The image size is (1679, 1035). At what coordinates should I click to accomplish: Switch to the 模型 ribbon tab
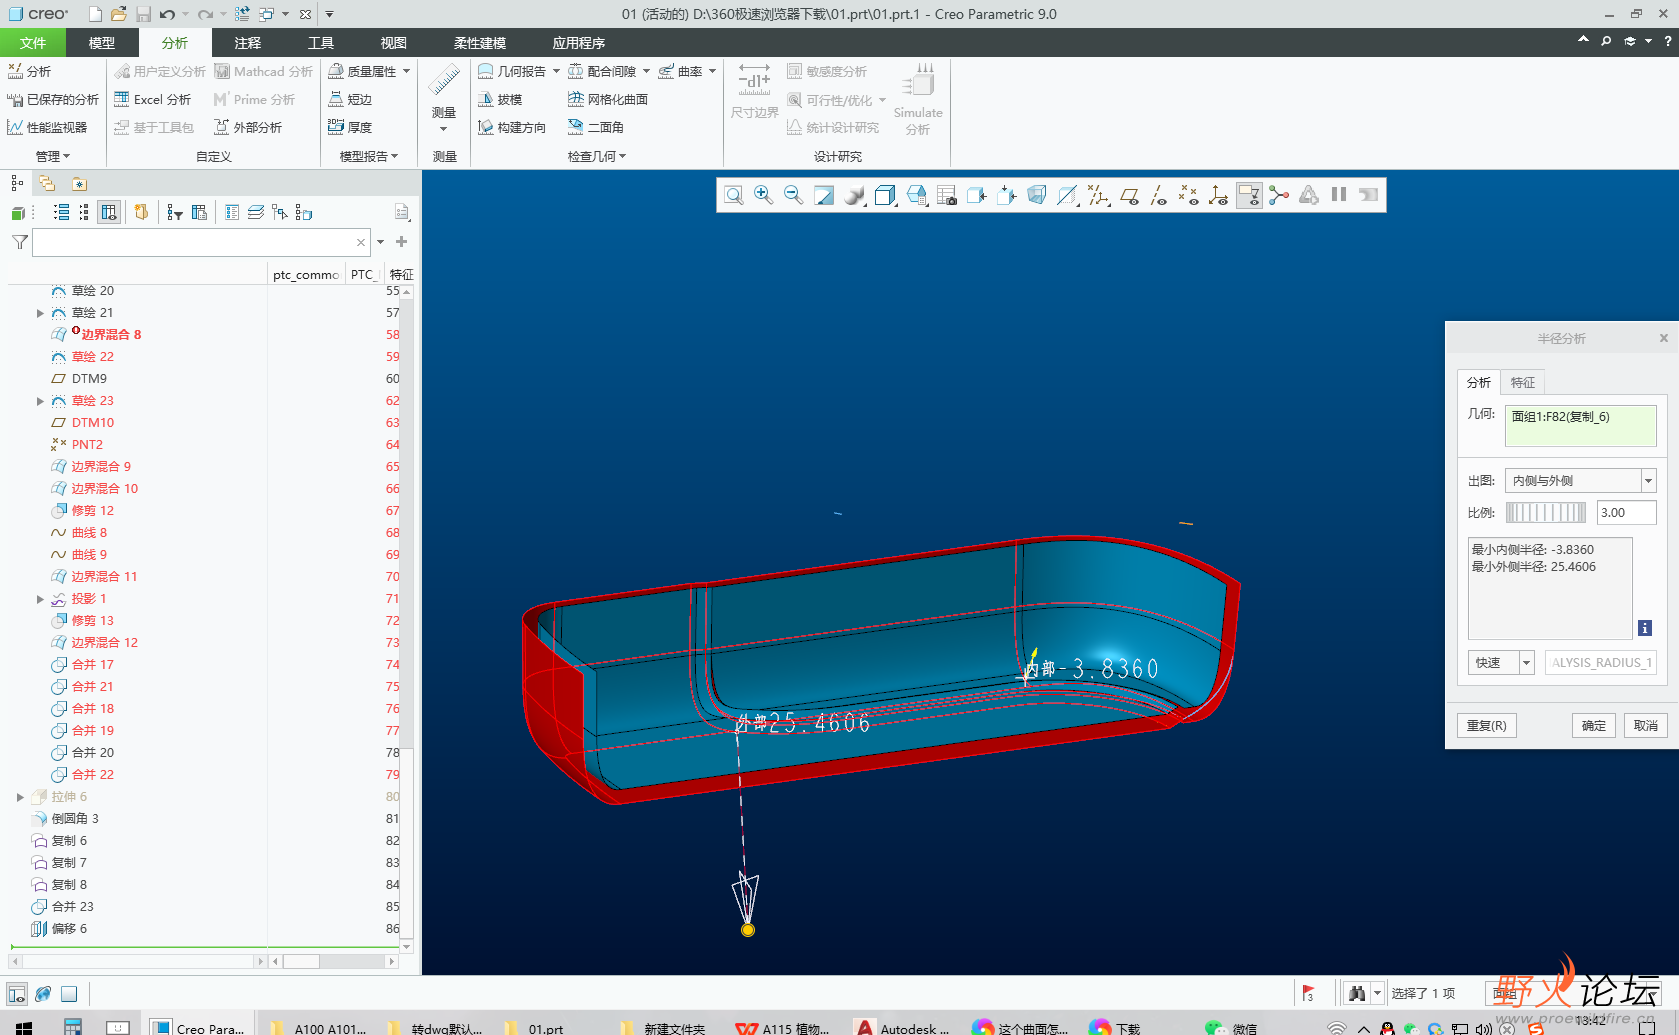click(x=101, y=43)
